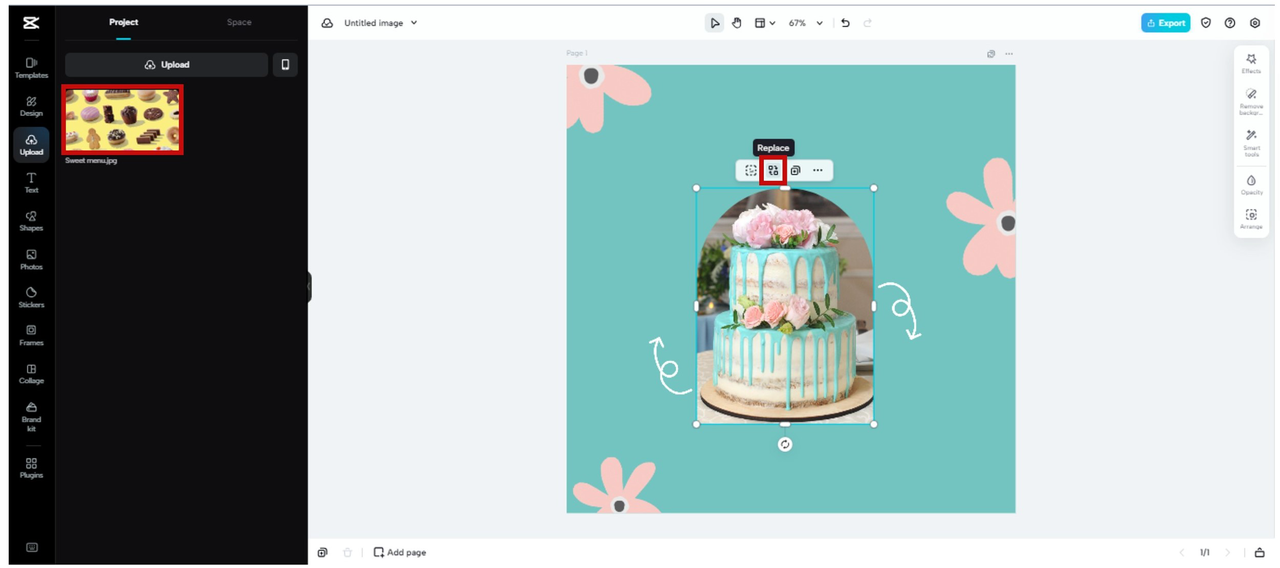The image size is (1280, 568).
Task: Select the pointer select tool
Action: pyautogui.click(x=714, y=23)
